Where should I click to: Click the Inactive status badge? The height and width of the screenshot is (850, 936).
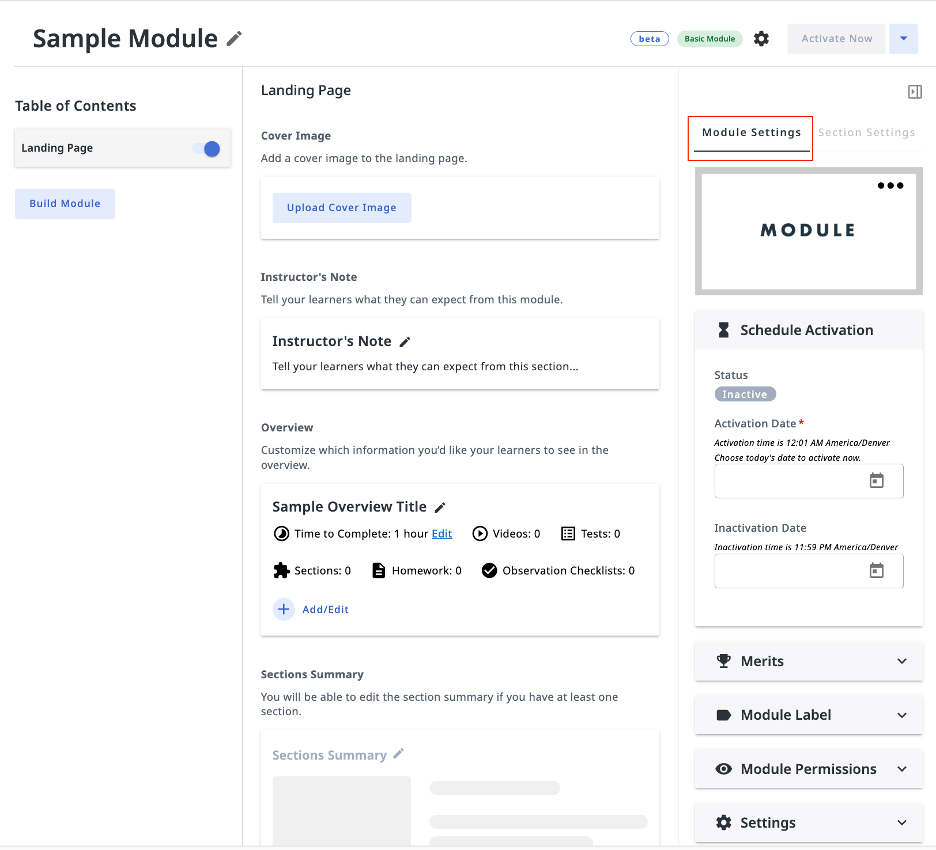[x=745, y=394]
